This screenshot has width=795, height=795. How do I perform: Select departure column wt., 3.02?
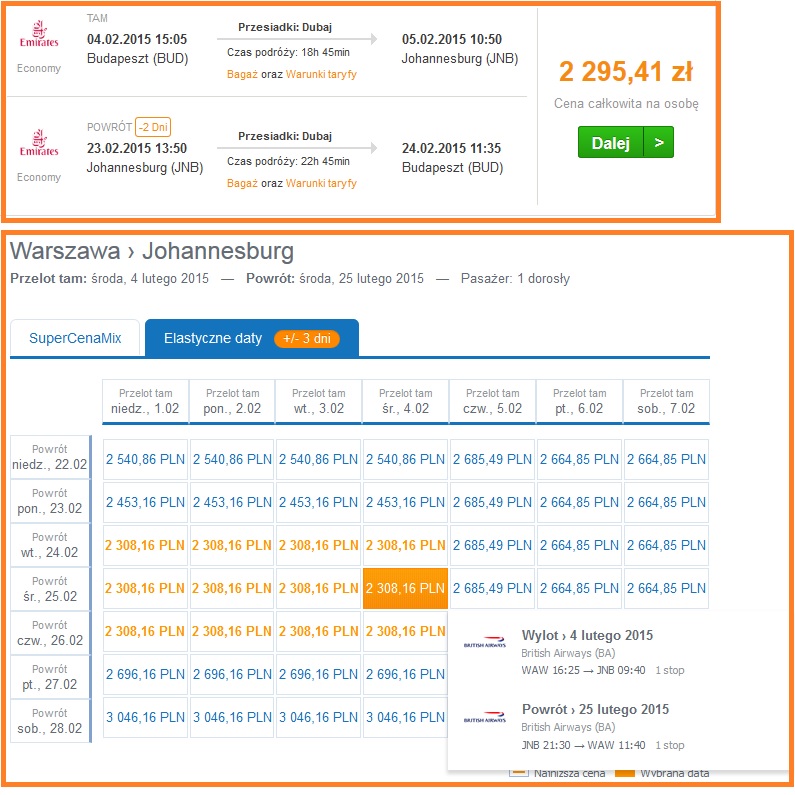[x=319, y=401]
